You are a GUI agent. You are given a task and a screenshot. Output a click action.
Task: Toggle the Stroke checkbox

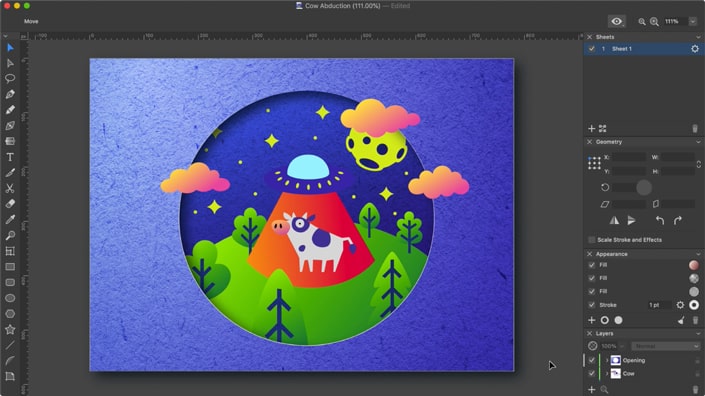coord(592,305)
